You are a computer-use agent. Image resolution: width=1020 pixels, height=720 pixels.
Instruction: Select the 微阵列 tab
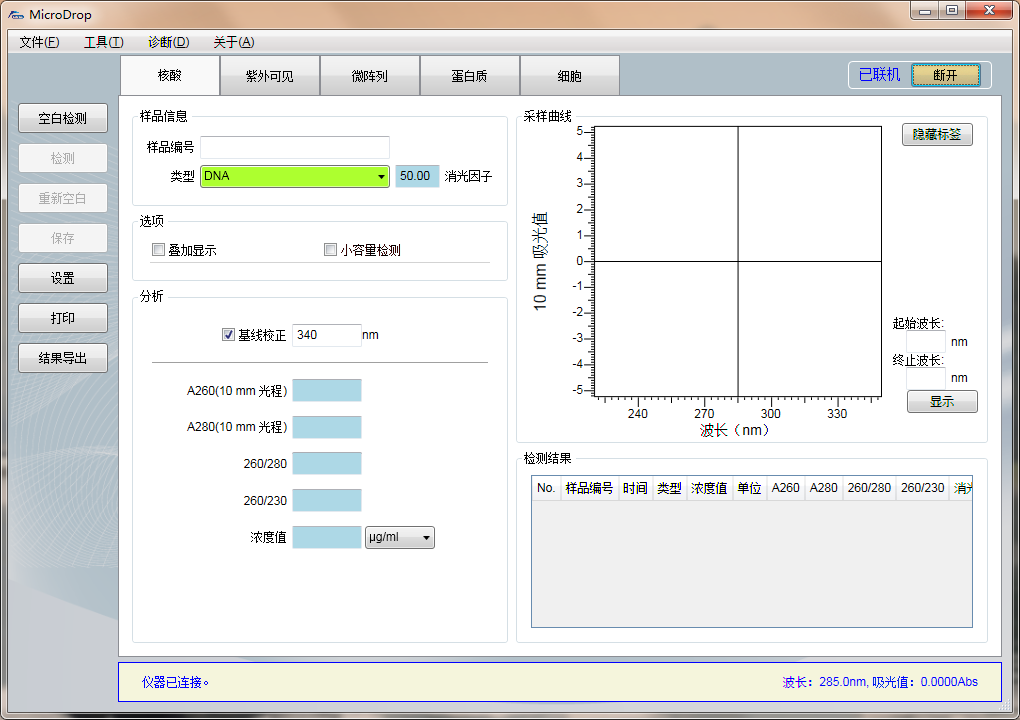(x=369, y=76)
